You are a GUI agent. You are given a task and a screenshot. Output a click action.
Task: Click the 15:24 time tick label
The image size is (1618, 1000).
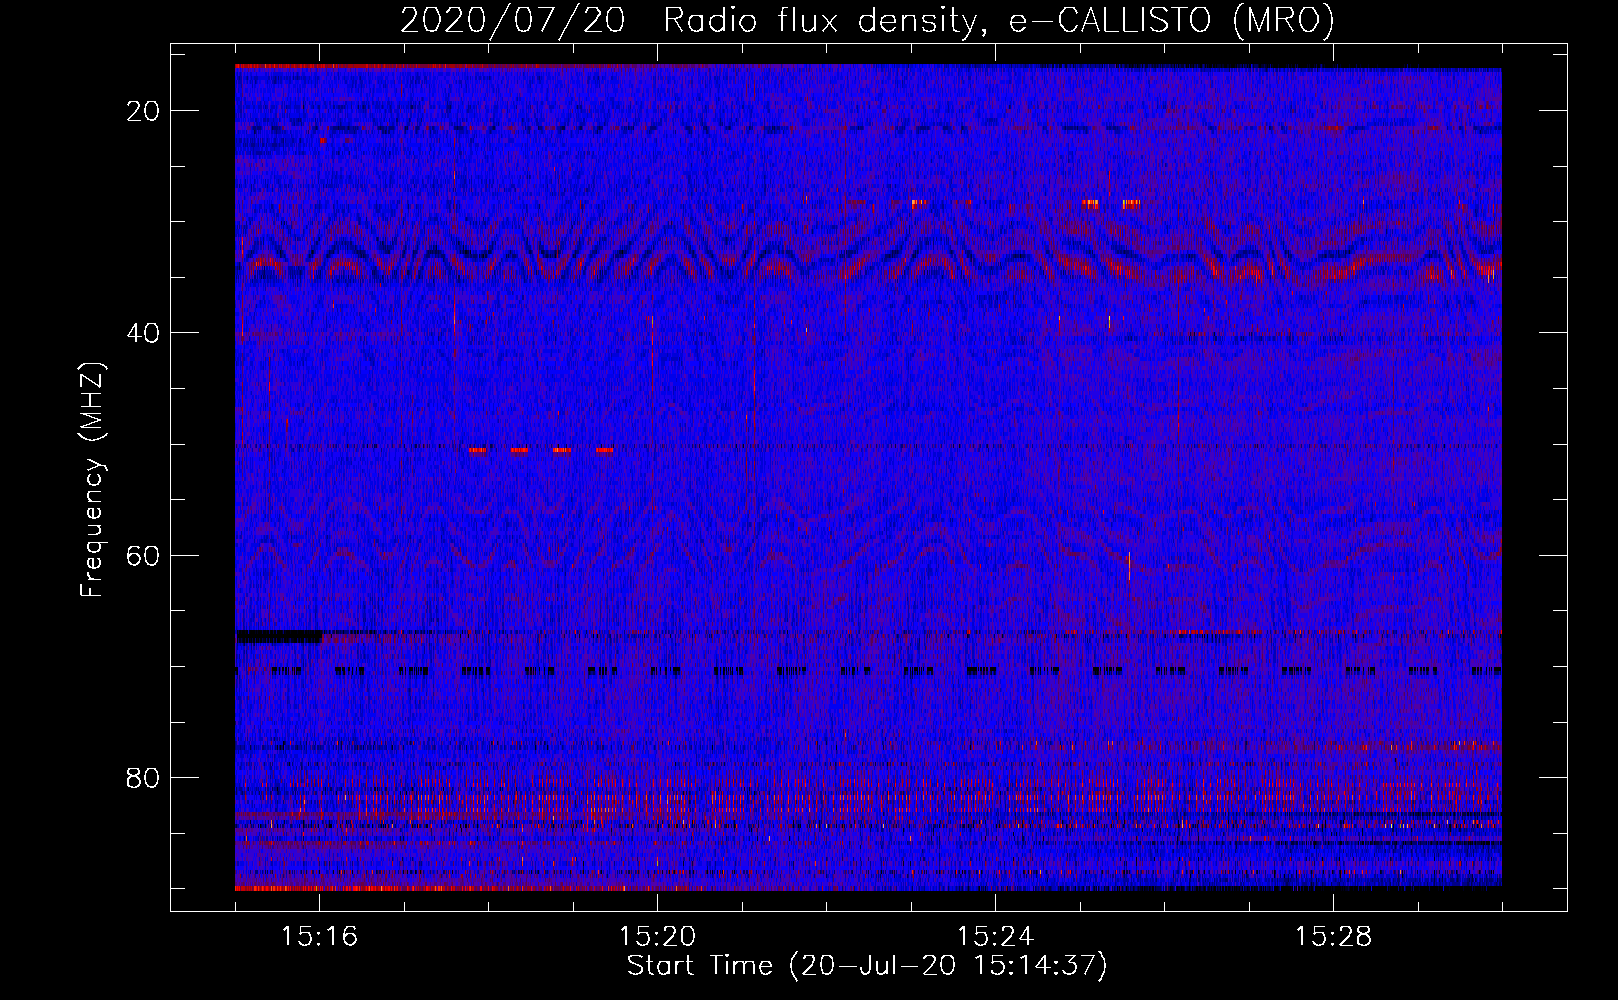[x=995, y=937]
